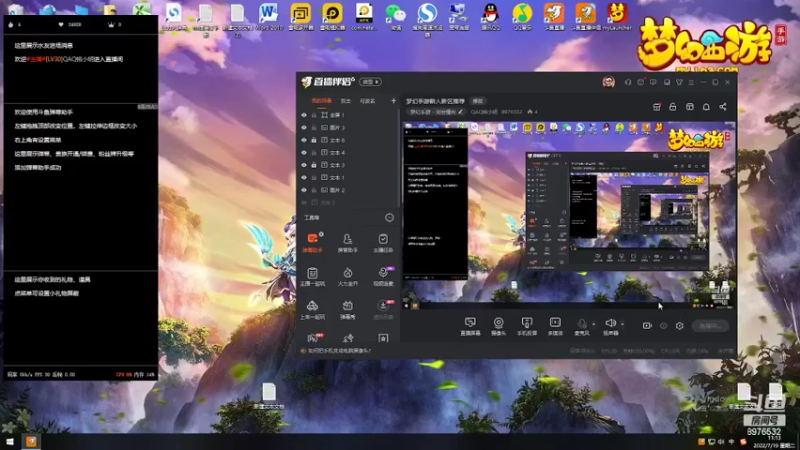Image resolution: width=800 pixels, height=450 pixels.
Task: Add a 多媒体 multimedia source
Action: pos(555,326)
